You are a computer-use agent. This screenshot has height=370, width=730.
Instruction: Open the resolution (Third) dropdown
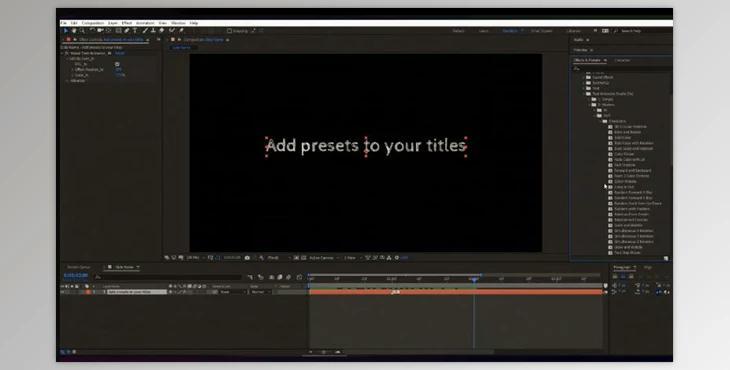278,258
